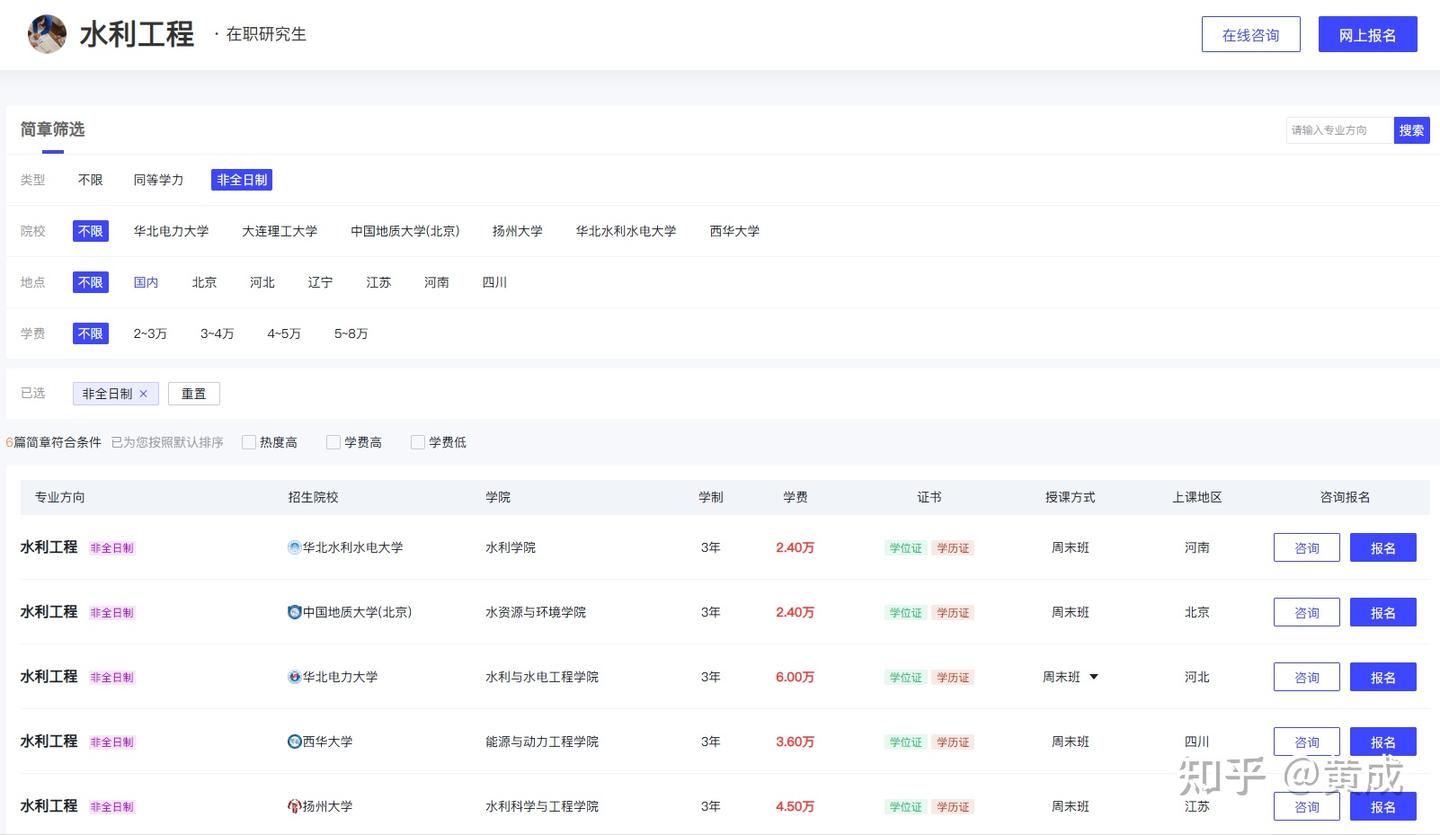Click the 中国地质大学(北京) school logo icon
The height and width of the screenshot is (835, 1440).
tap(294, 612)
